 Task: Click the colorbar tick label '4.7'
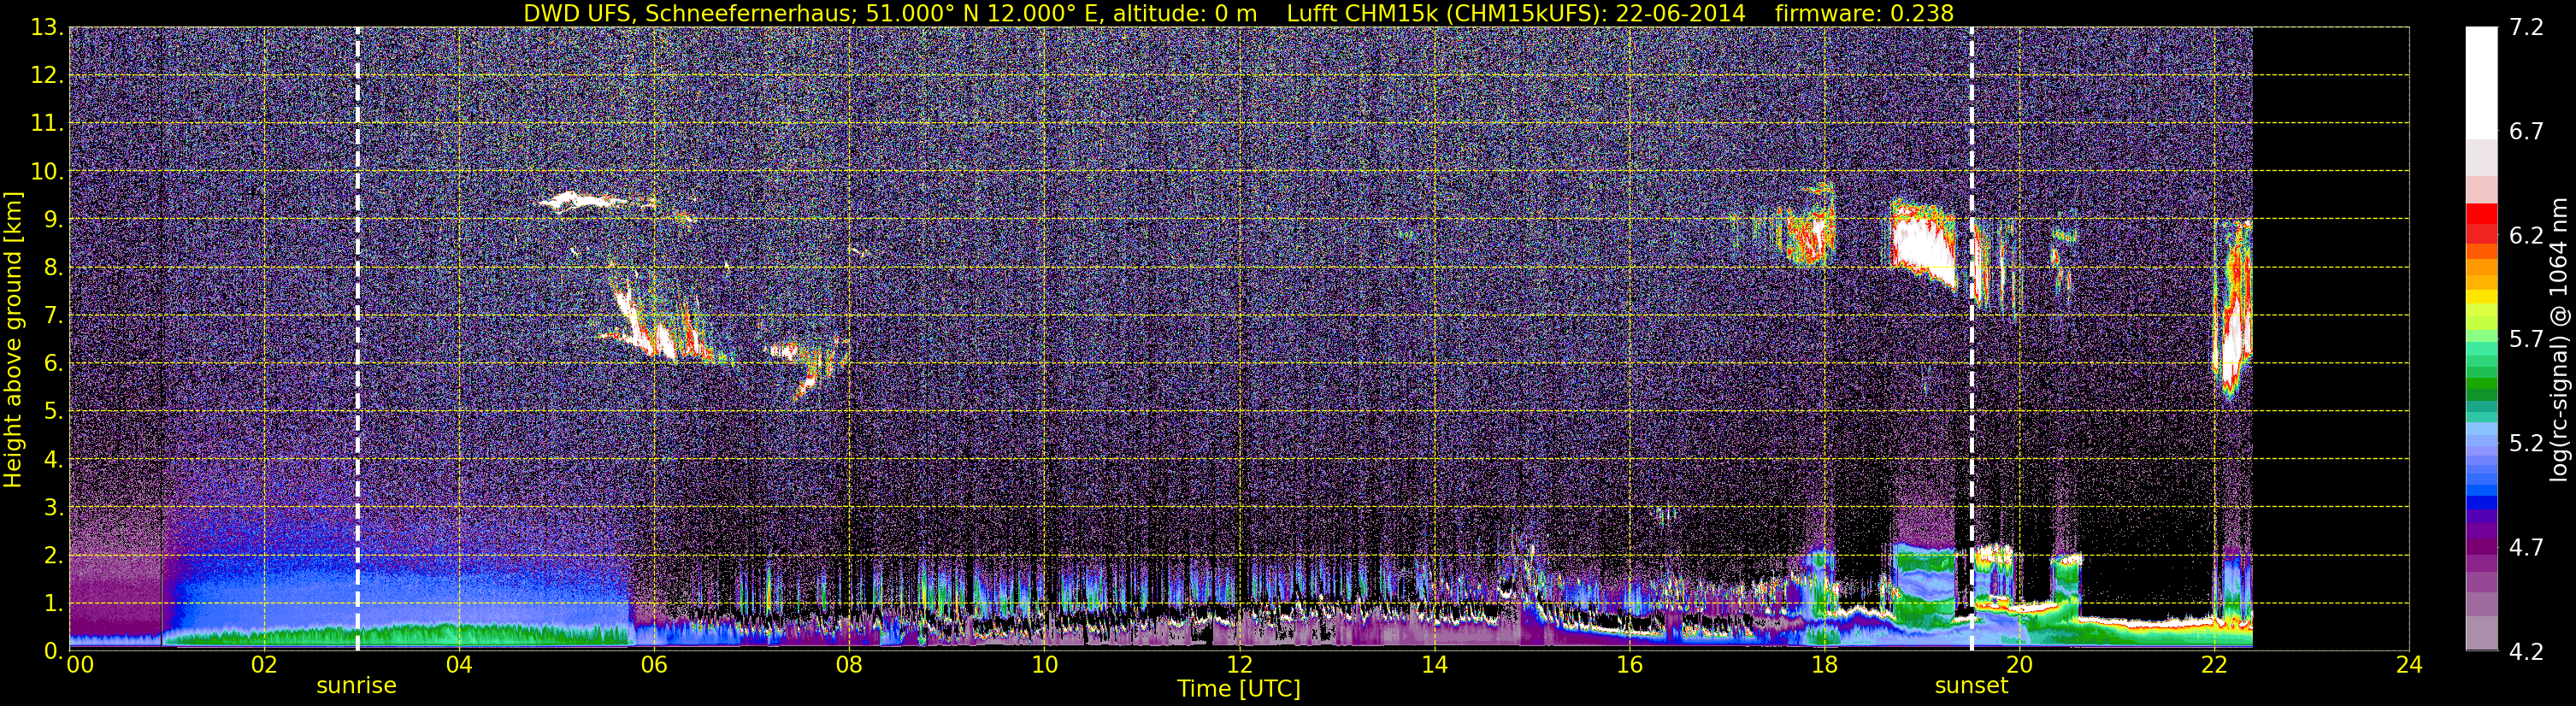2526,547
